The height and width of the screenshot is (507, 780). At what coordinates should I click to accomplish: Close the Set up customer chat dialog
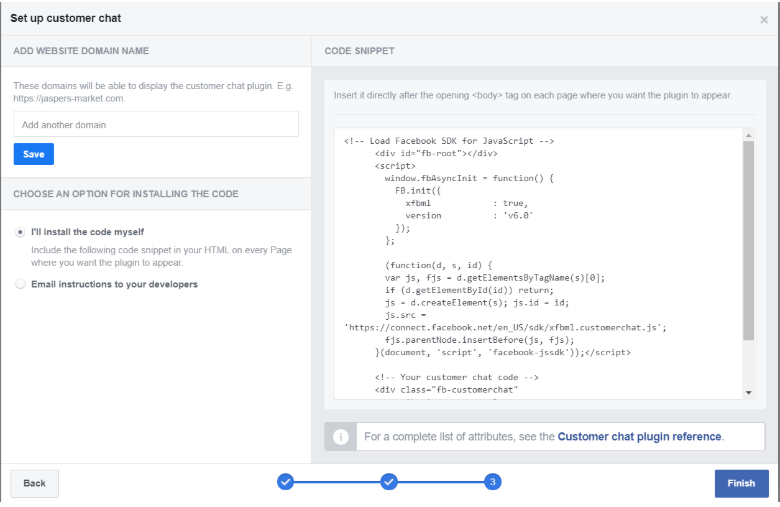[x=764, y=19]
